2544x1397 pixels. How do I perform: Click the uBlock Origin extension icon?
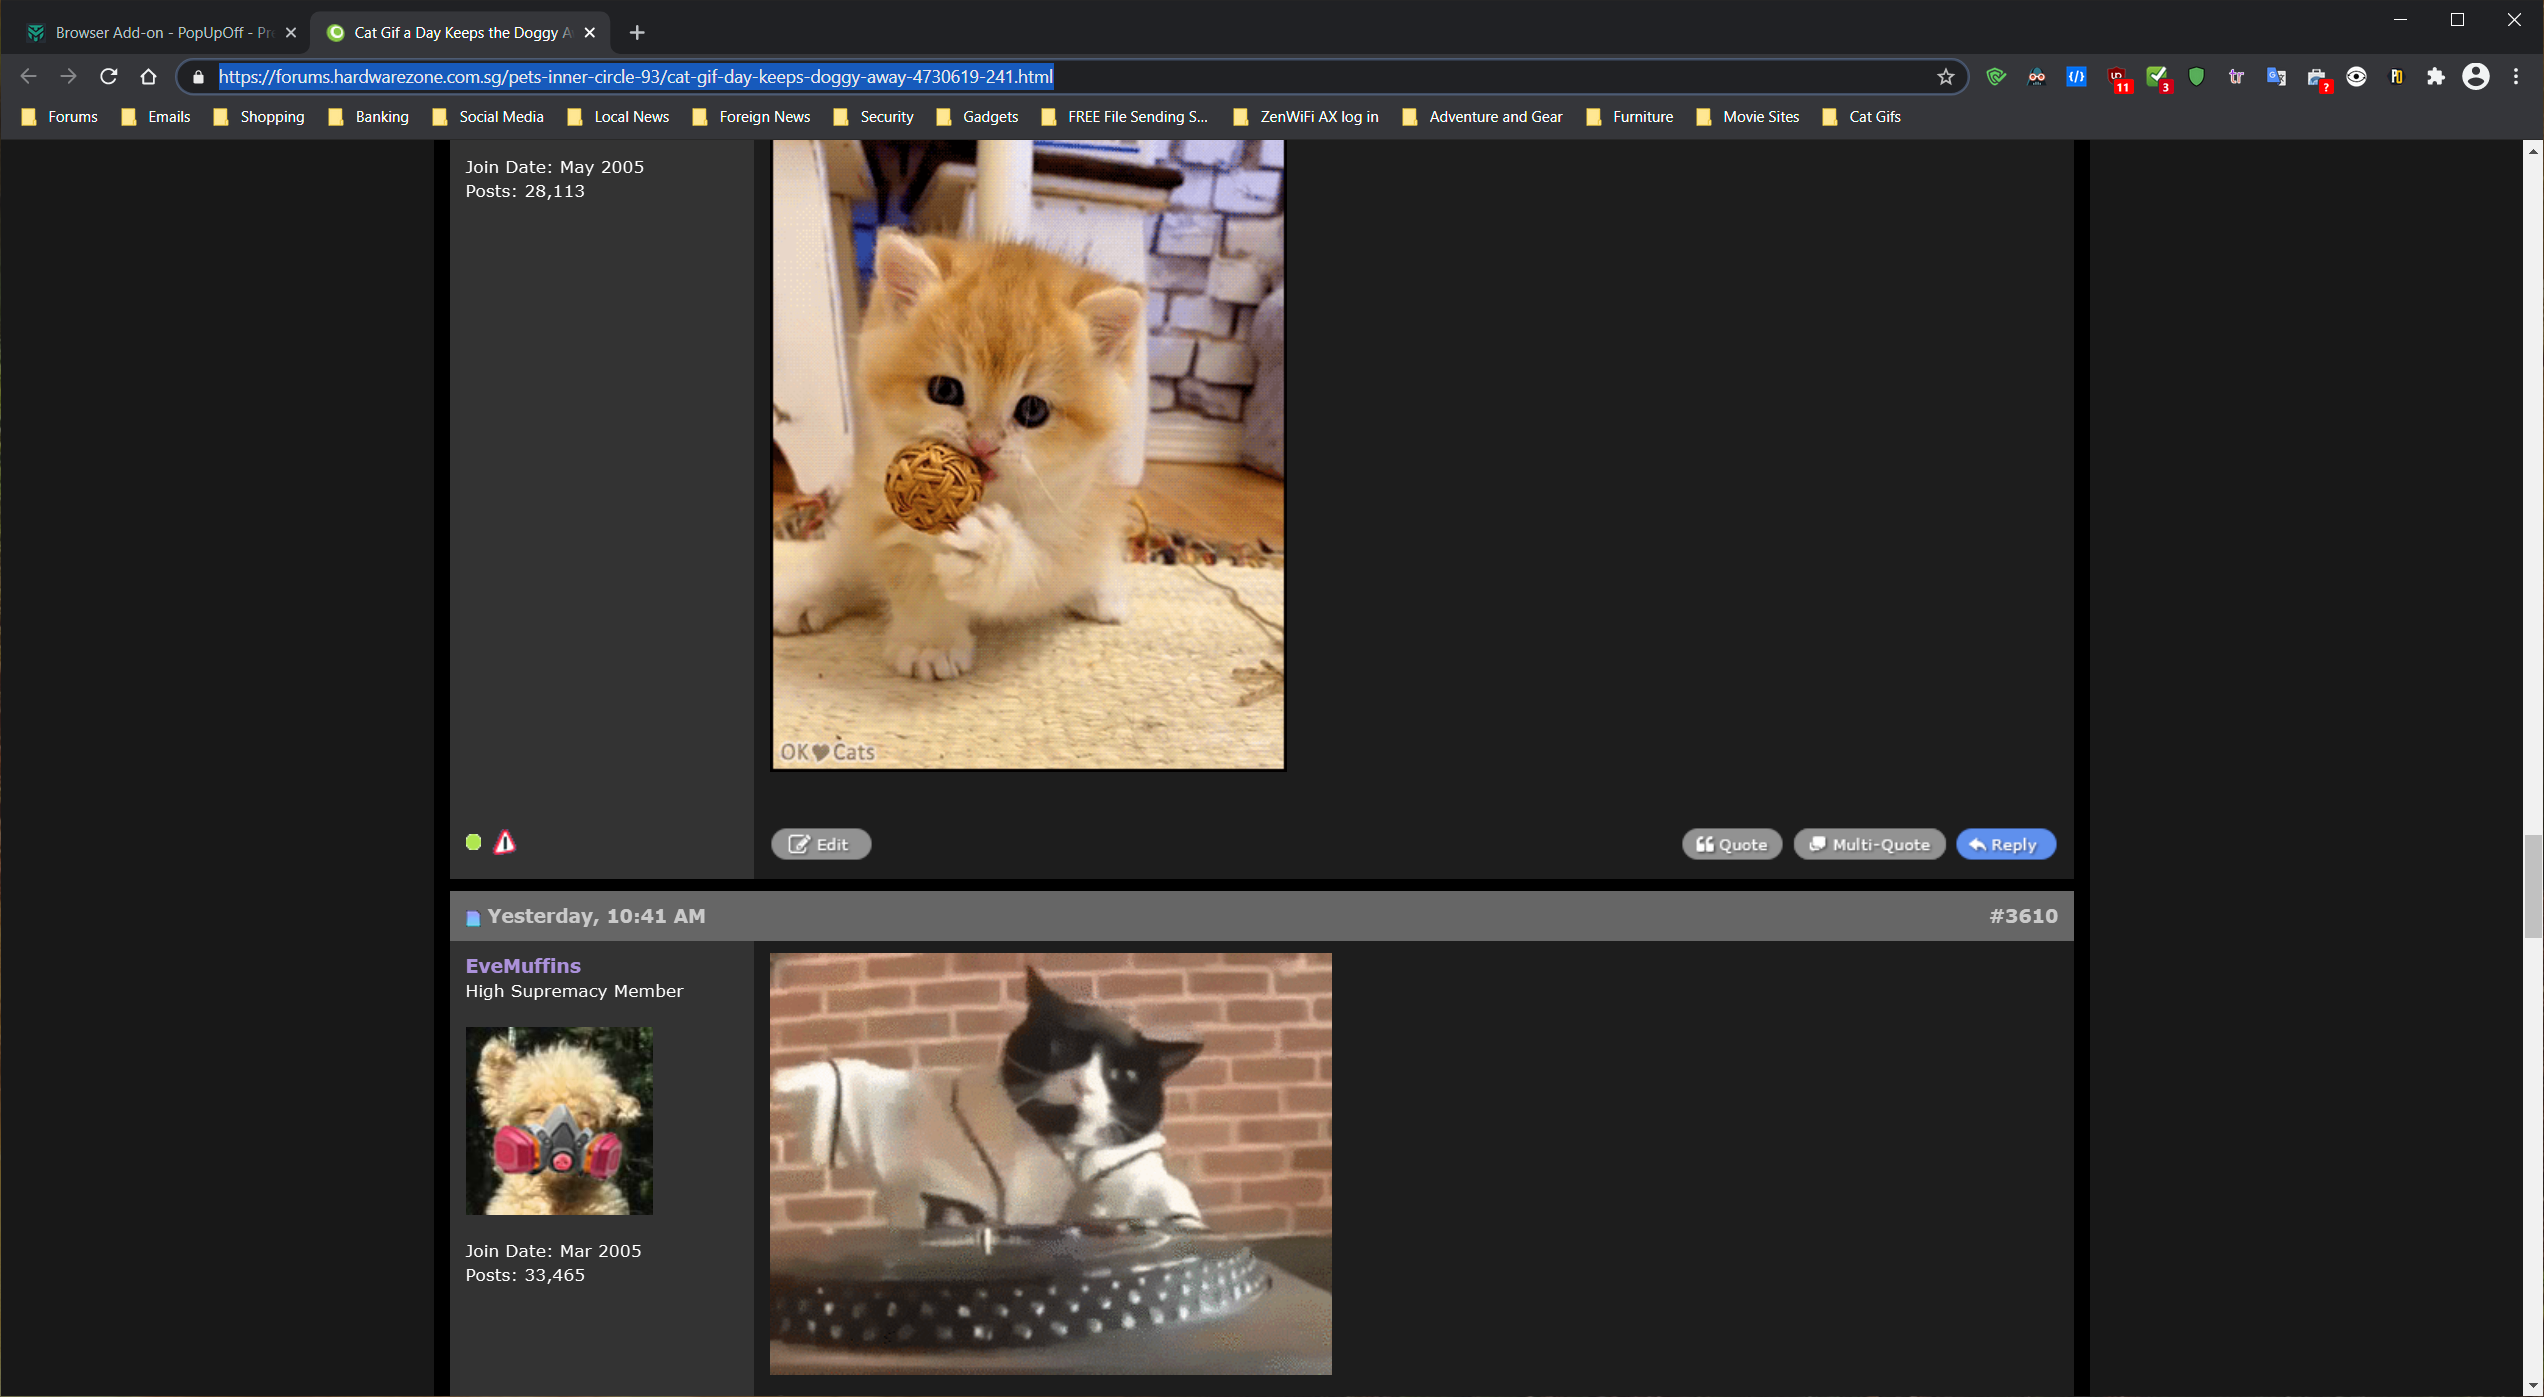2117,77
